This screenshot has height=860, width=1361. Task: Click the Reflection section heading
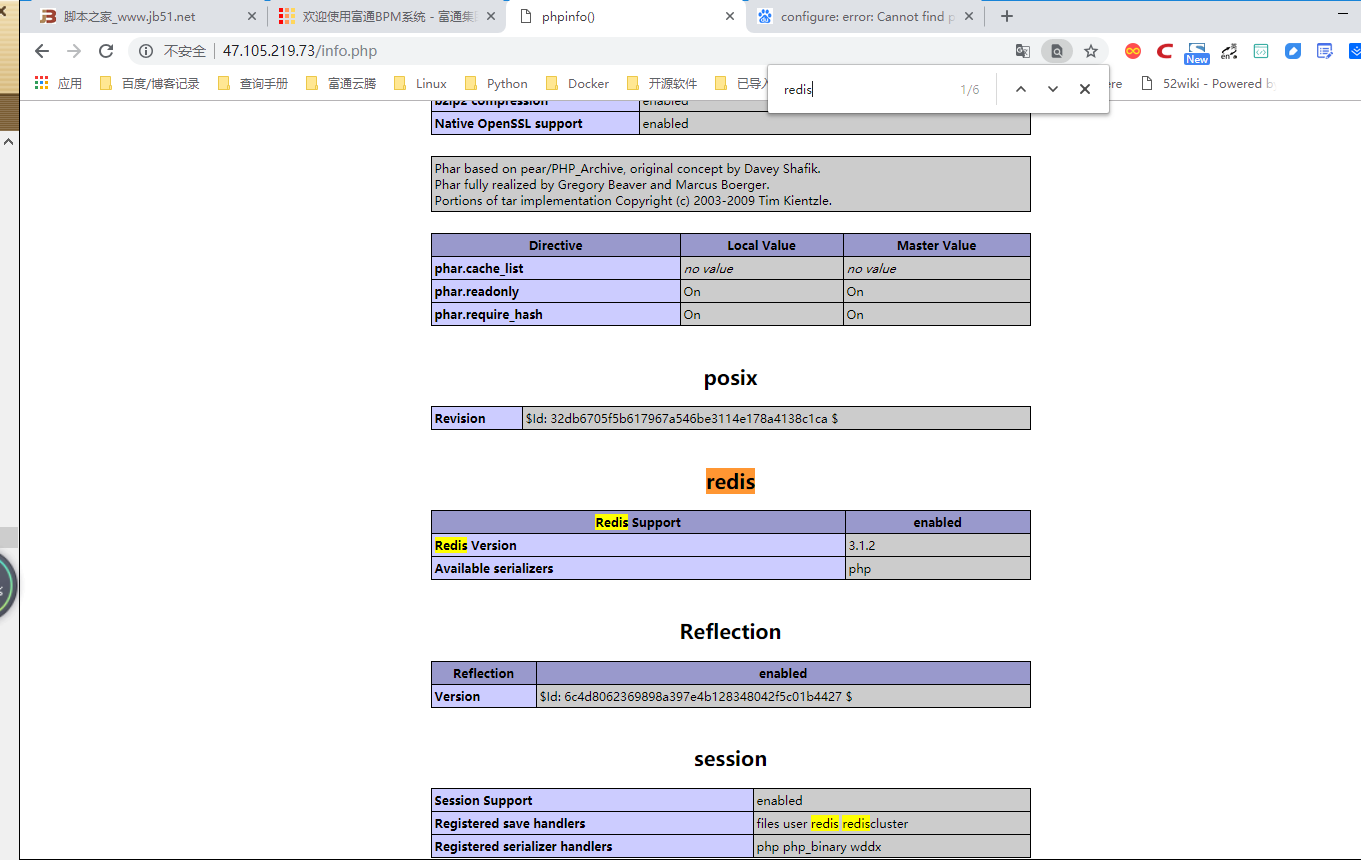(x=730, y=631)
